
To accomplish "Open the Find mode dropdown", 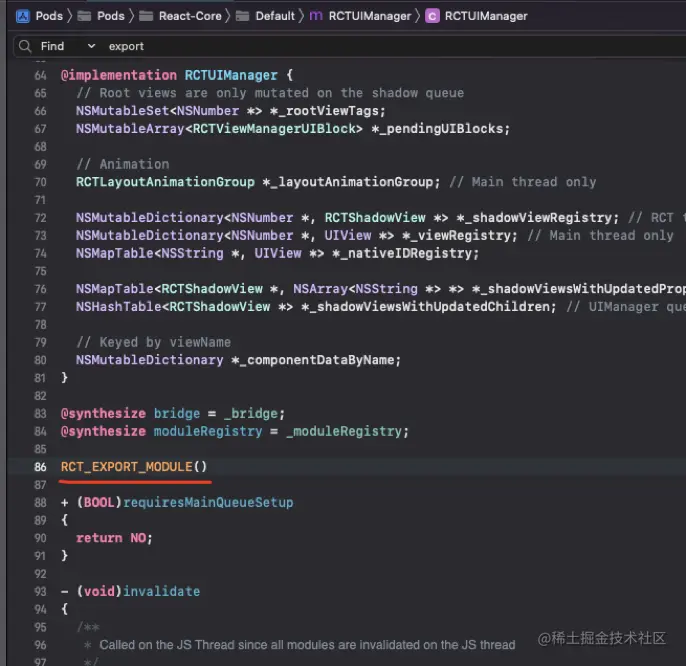I will point(68,46).
